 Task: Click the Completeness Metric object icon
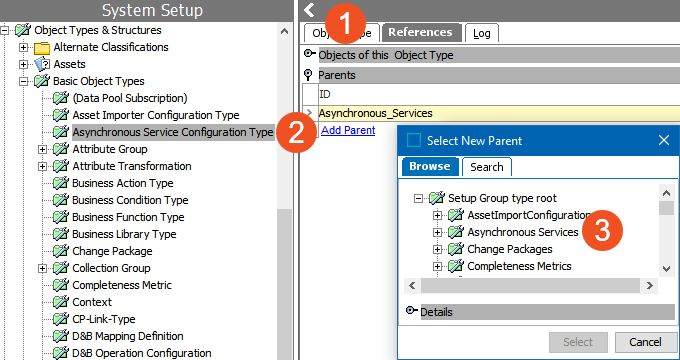coord(61,285)
